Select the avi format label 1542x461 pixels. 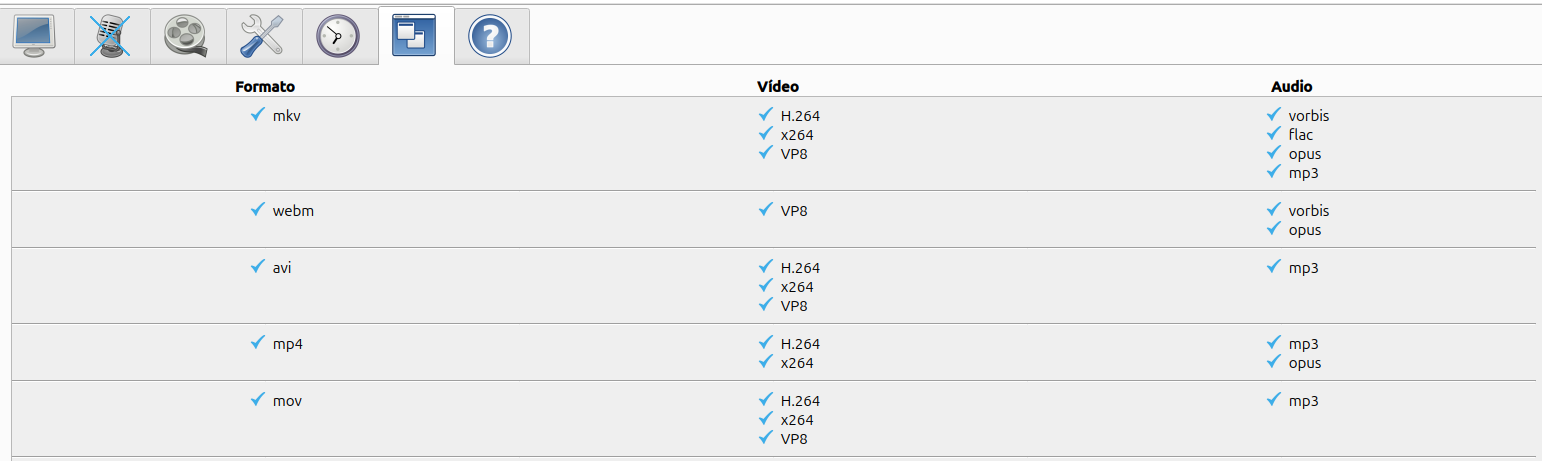[x=282, y=268]
